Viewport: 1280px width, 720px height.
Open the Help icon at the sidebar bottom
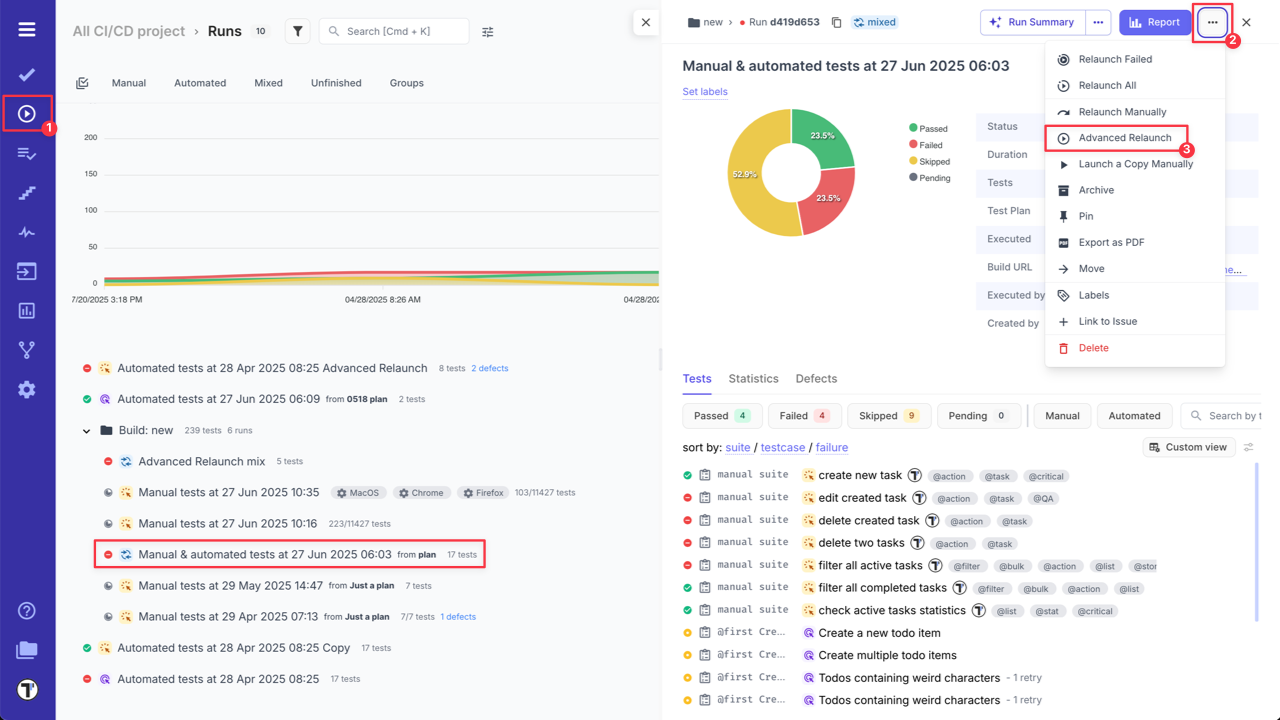(x=27, y=610)
